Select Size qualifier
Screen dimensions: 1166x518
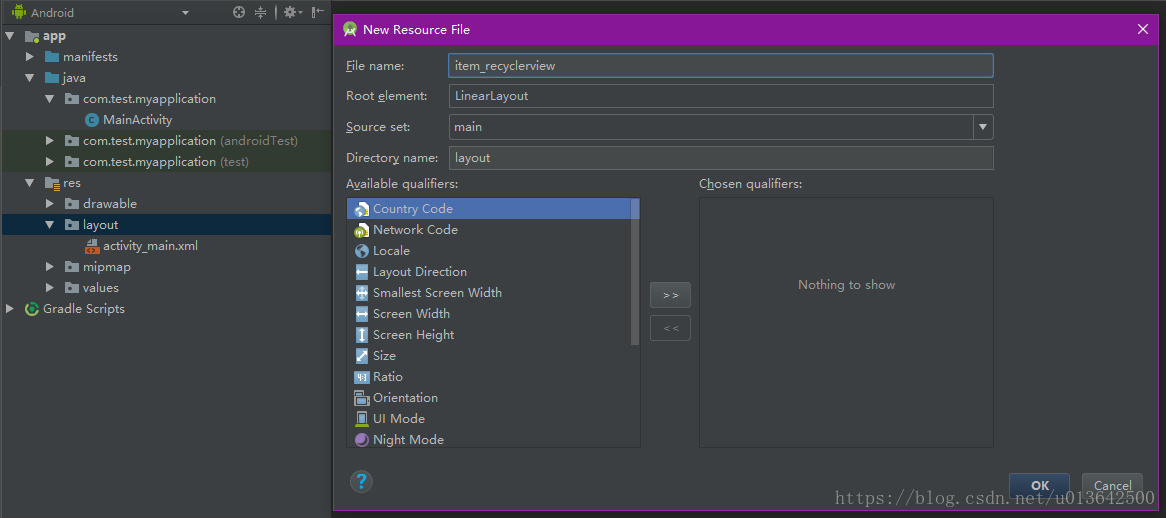(x=489, y=355)
